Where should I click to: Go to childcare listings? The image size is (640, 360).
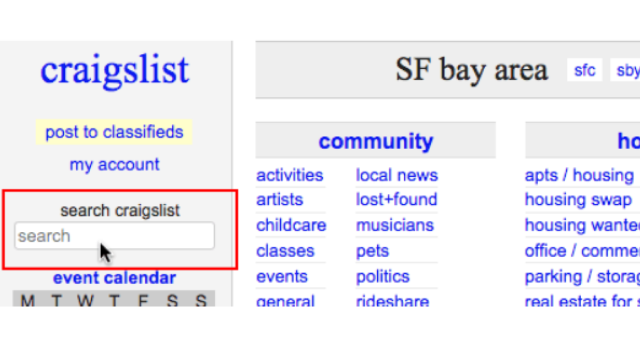[x=291, y=225]
